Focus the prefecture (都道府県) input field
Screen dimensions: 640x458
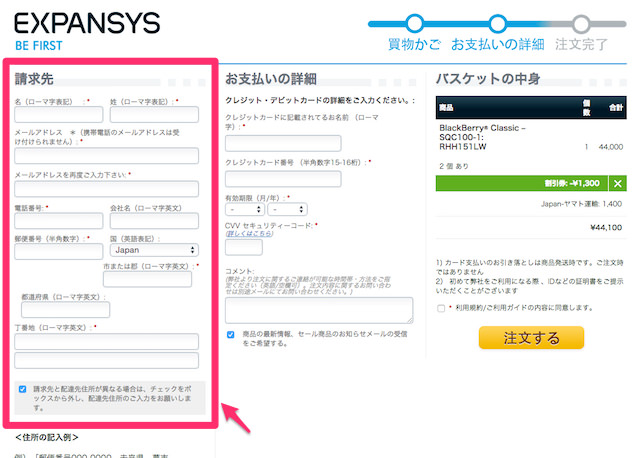(66, 310)
